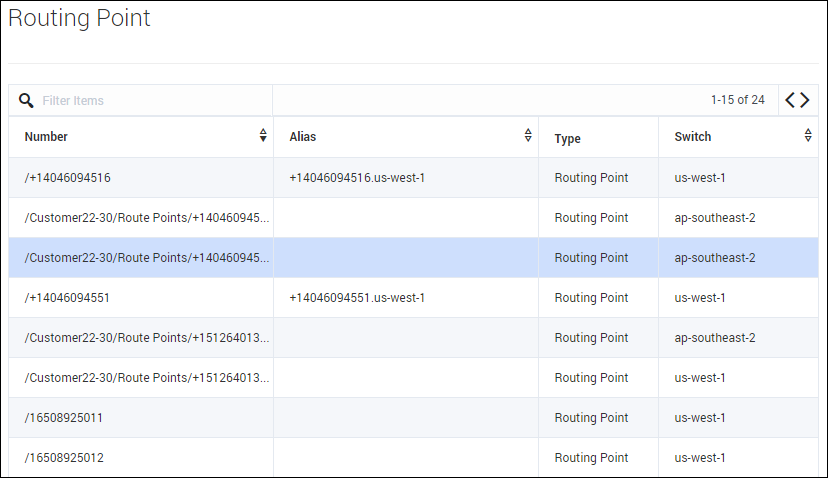The height and width of the screenshot is (478, 828).
Task: Select the /16508925011 routing point row
Action: [x=64, y=418]
